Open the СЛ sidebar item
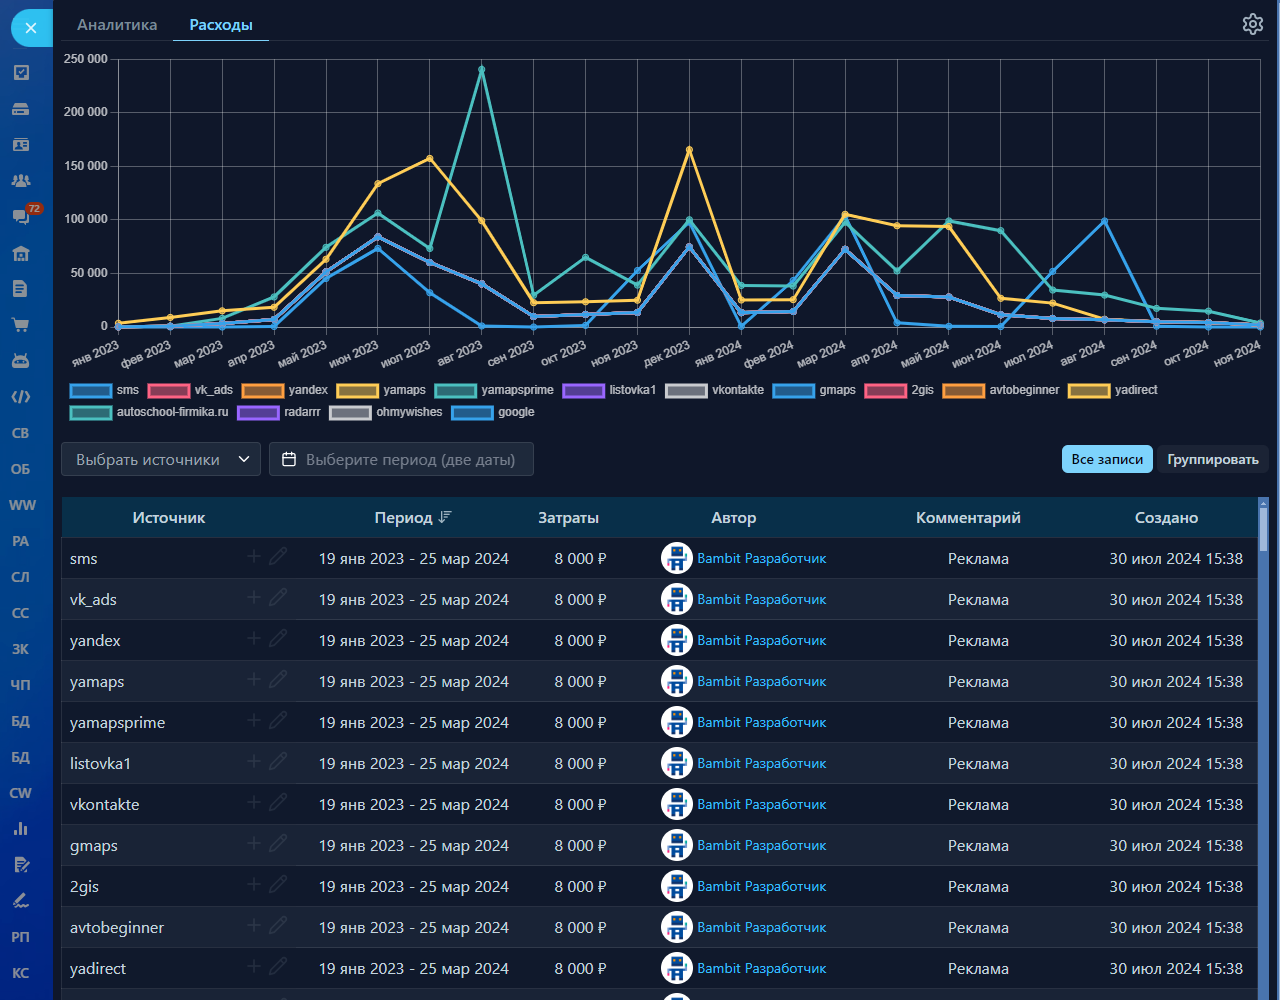This screenshot has width=1280, height=1000. click(x=21, y=577)
